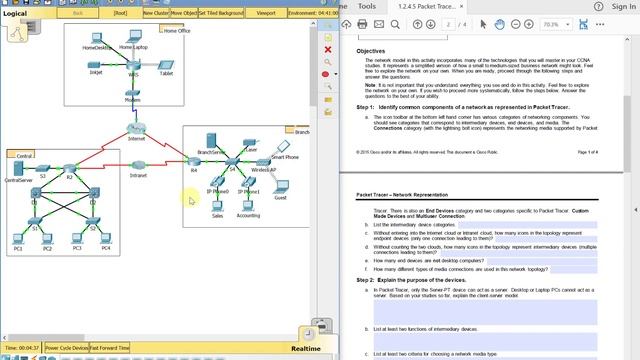This screenshot has width=640, height=360.
Task: Select the R4 router in Branch
Action: point(193,162)
